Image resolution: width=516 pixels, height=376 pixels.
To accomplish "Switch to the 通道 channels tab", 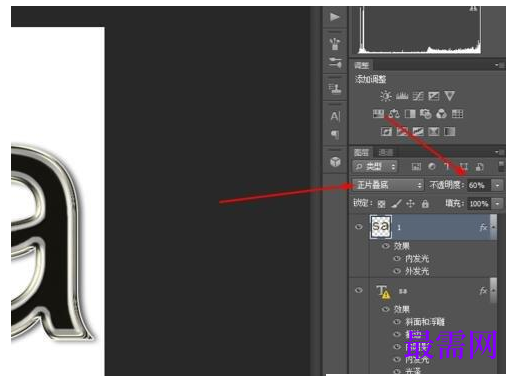I will coord(386,153).
